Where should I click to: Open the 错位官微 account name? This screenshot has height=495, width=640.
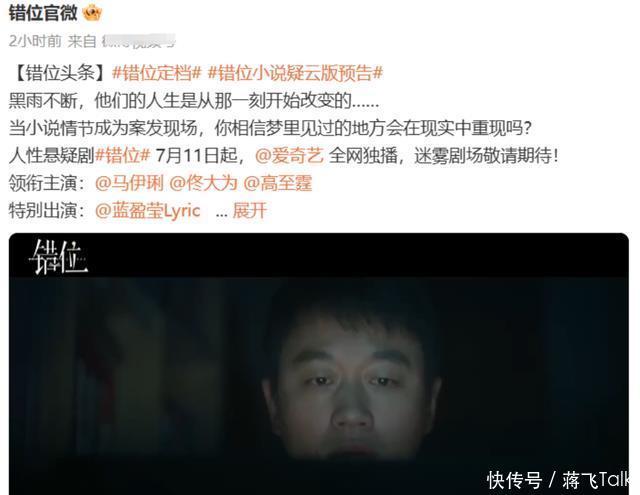click(x=43, y=13)
